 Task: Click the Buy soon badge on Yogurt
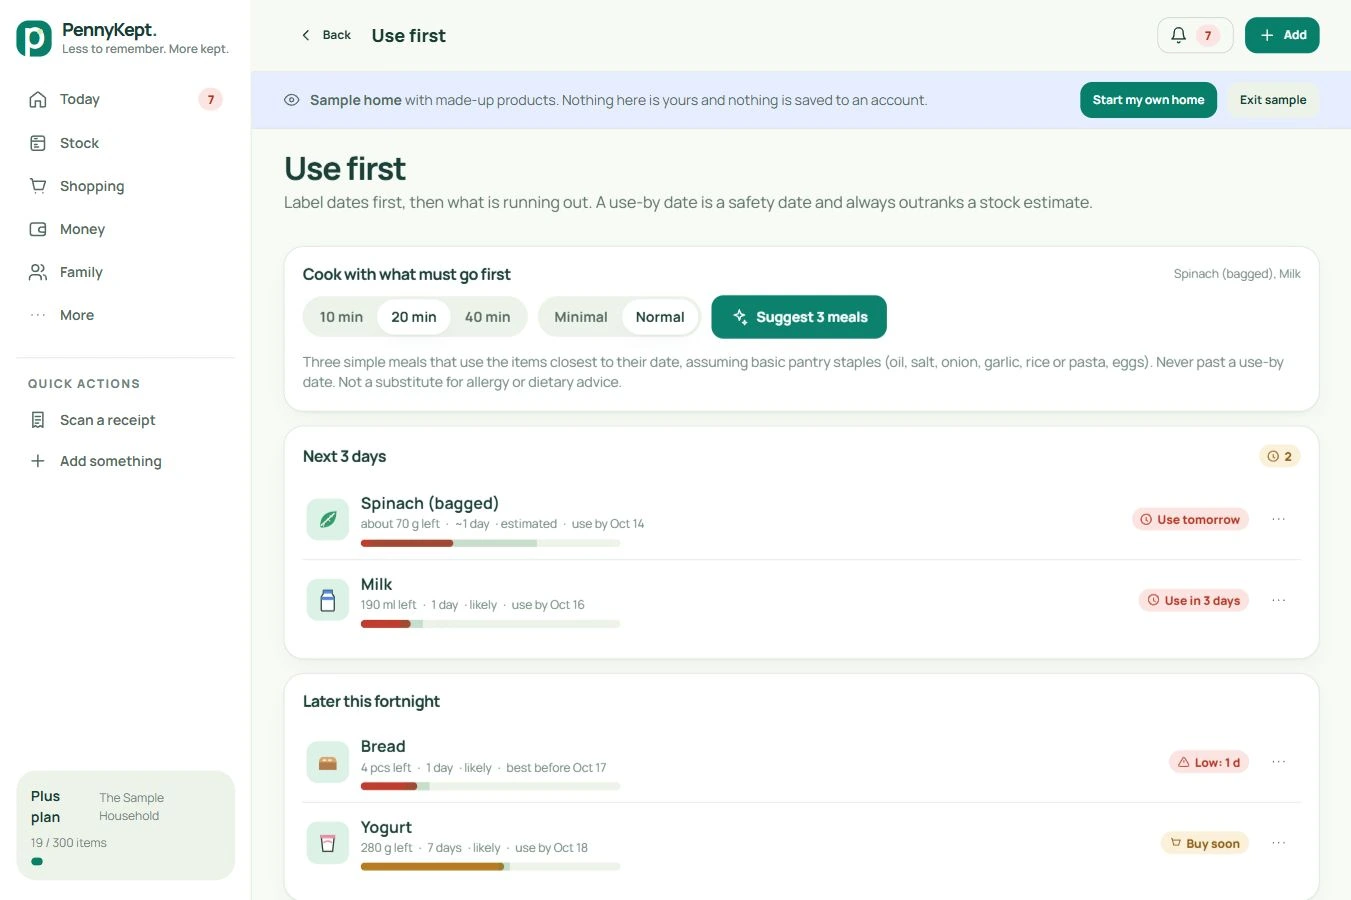coord(1205,843)
